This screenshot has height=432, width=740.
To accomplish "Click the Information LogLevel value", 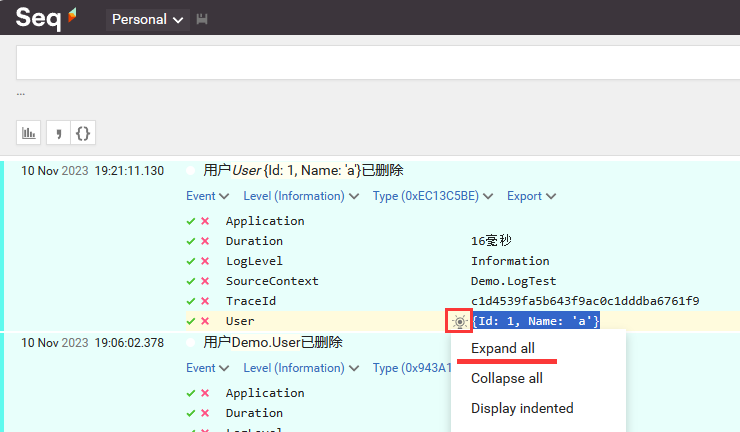I will pos(510,261).
